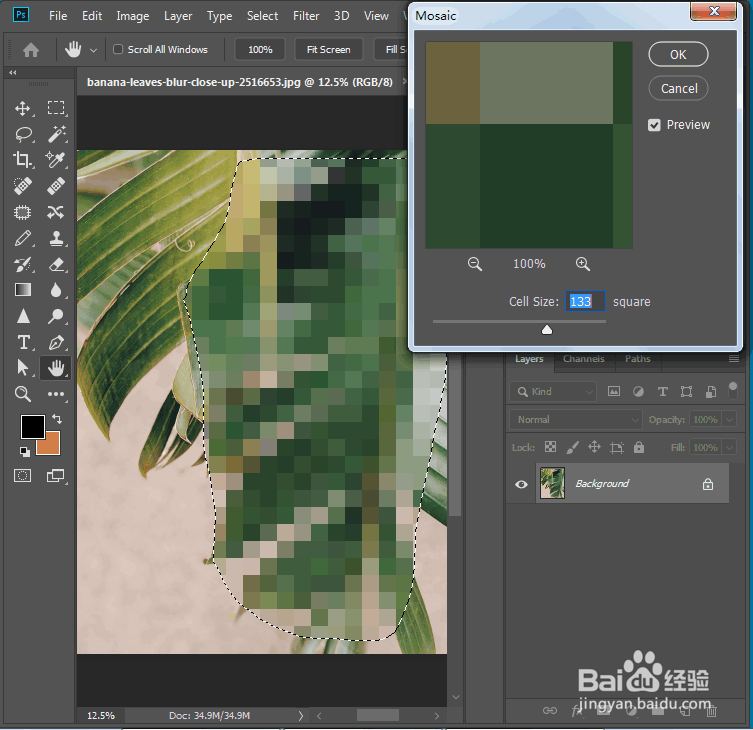Select the Move tool
The width and height of the screenshot is (753, 730).
coord(23,109)
